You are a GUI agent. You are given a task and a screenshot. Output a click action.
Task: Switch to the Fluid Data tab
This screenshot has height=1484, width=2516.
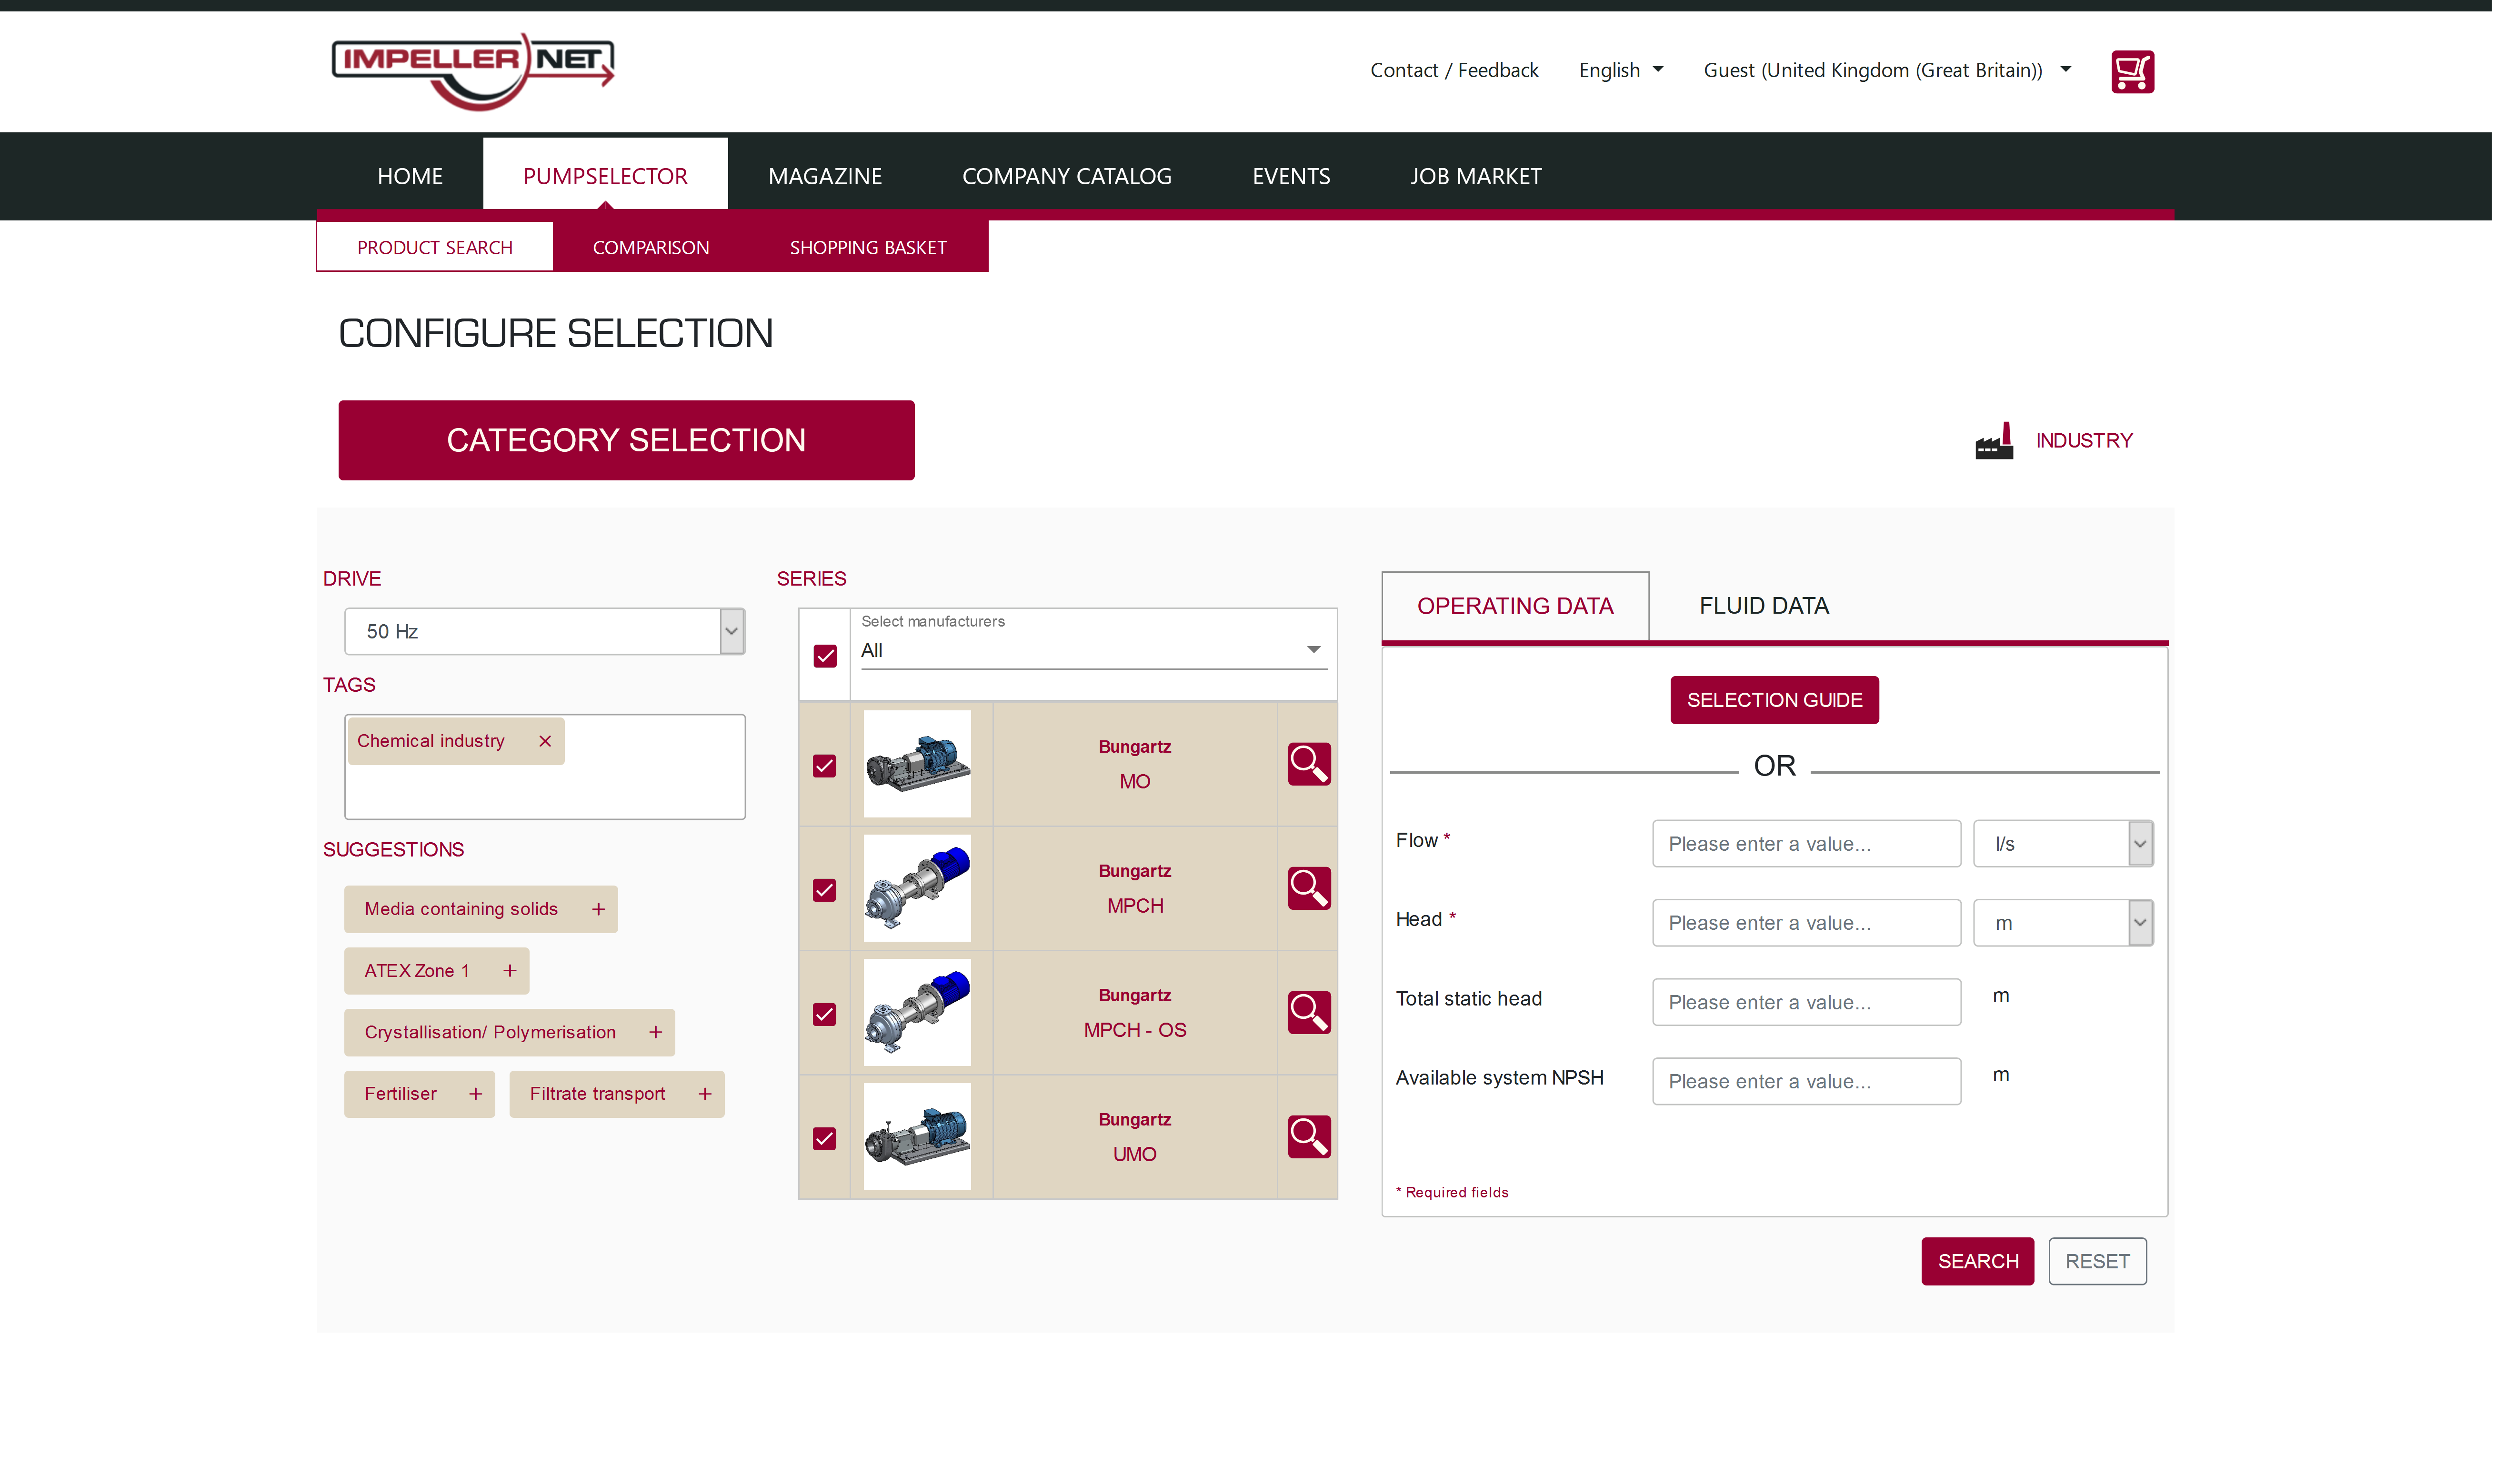(x=1763, y=606)
